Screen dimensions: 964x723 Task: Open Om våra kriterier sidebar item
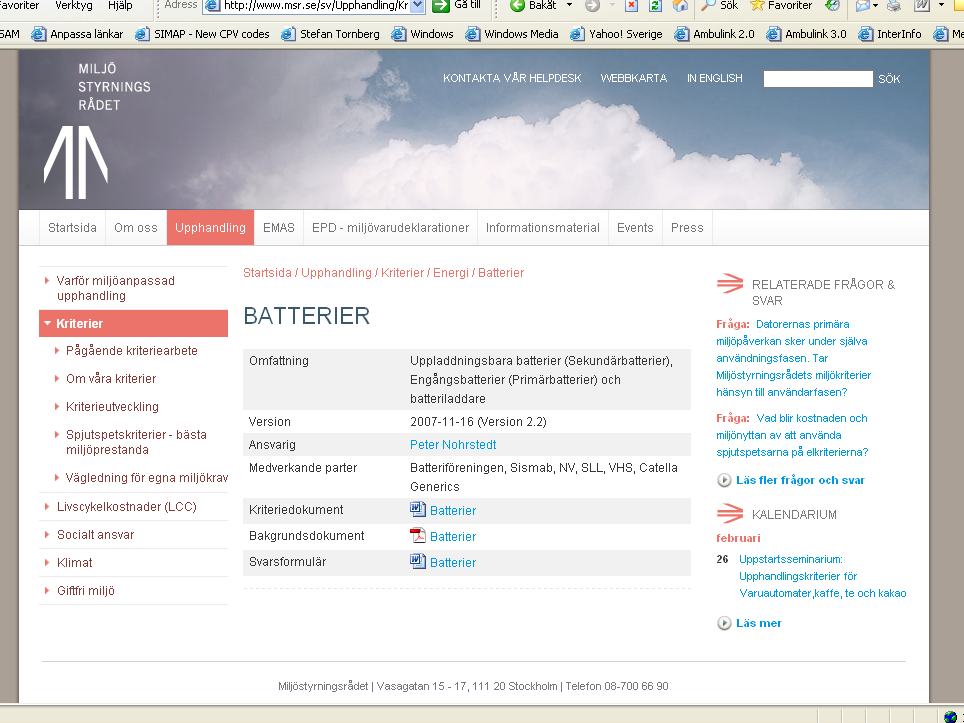click(111, 379)
